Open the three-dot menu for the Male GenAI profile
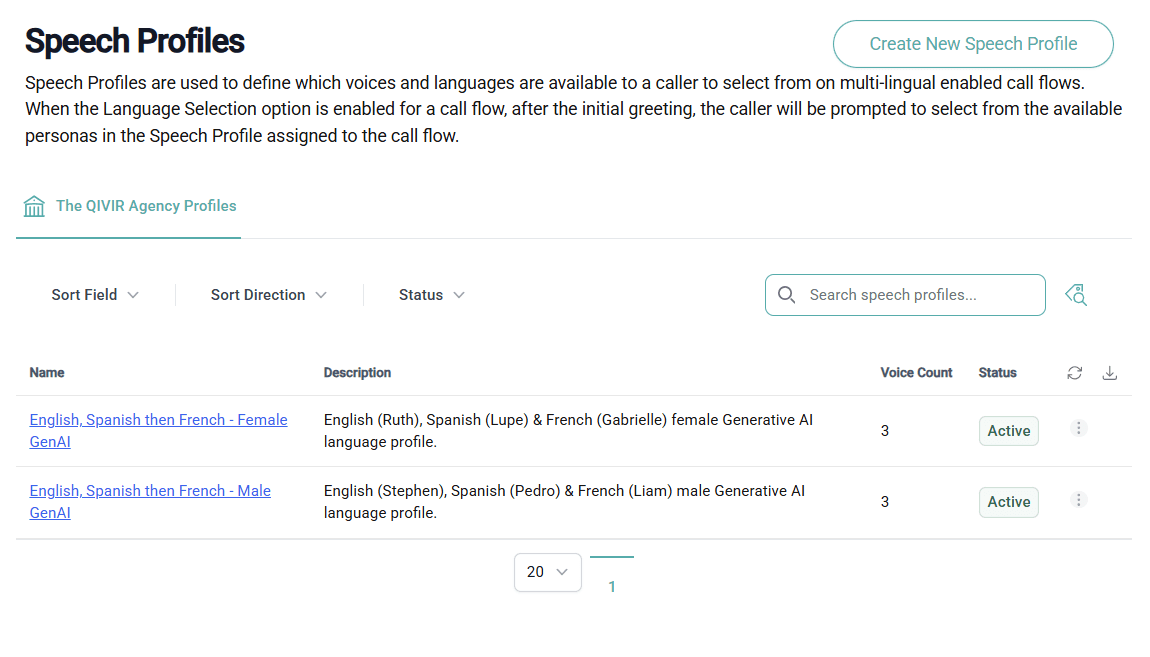Viewport: 1150px width, 657px height. pos(1078,500)
